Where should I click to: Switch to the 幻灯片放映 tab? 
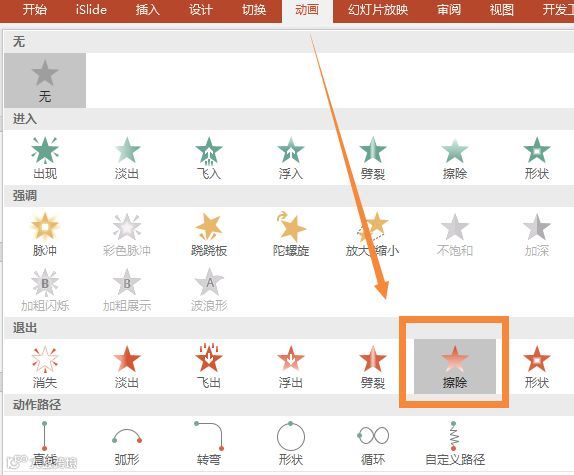pyautogui.click(x=378, y=10)
